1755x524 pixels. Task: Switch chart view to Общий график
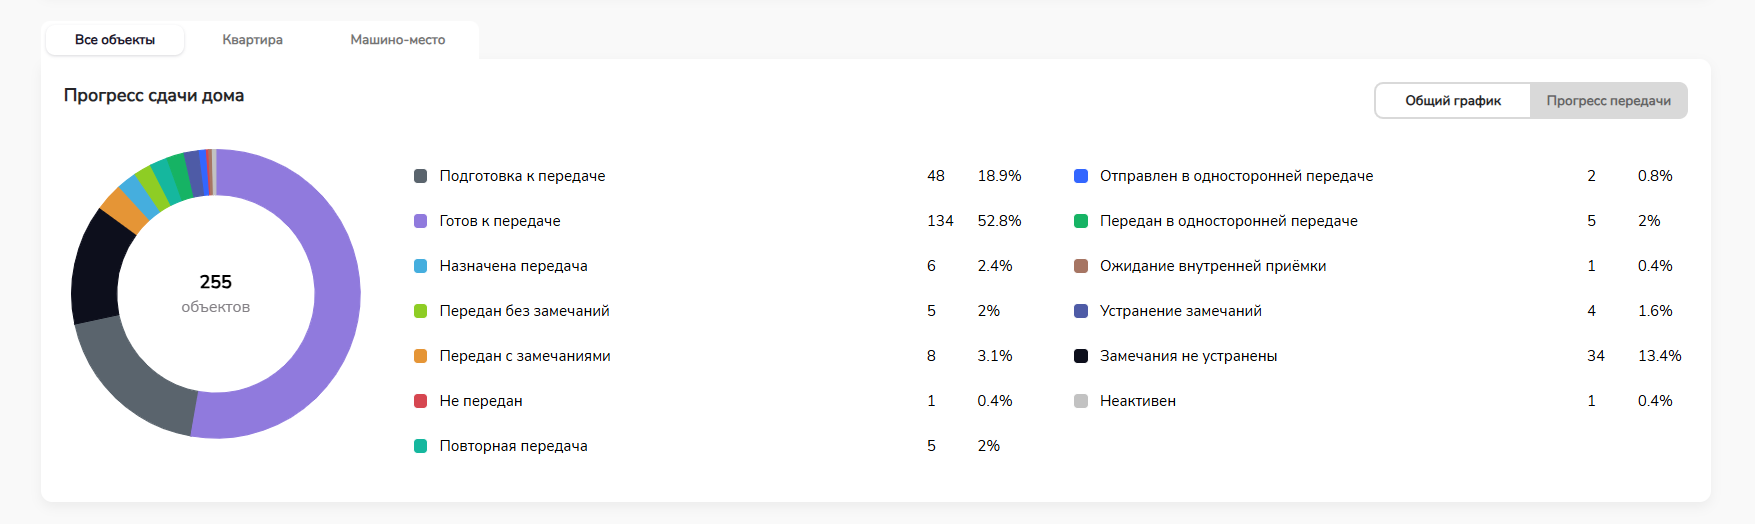1452,101
